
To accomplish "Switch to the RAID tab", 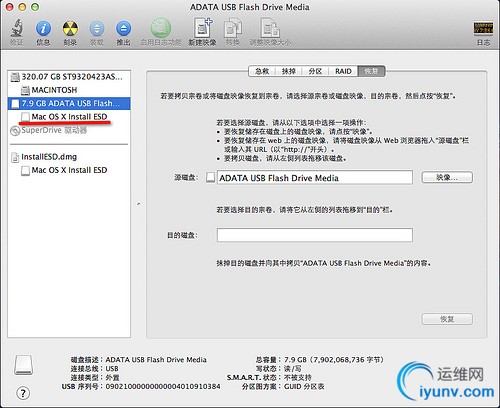I will pyautogui.click(x=343, y=71).
